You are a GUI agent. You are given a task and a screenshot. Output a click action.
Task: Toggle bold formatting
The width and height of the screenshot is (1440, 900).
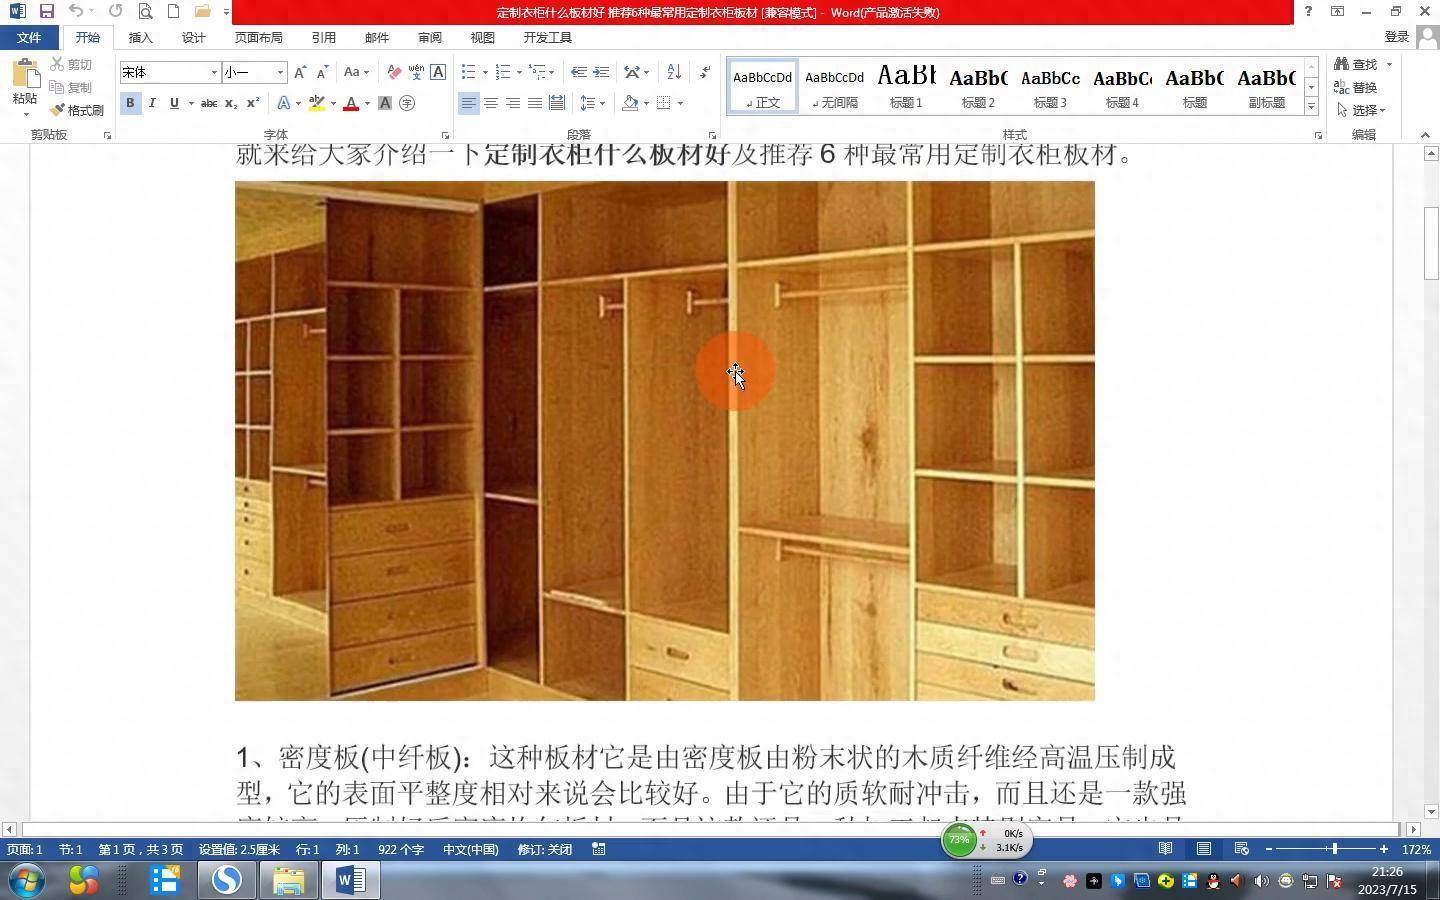click(130, 103)
